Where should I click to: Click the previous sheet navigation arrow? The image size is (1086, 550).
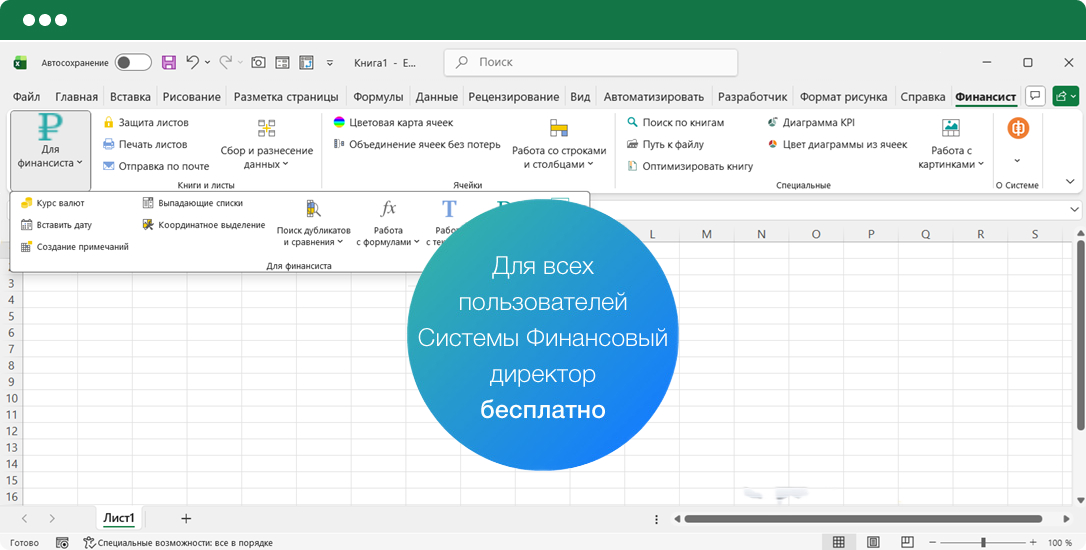pos(25,518)
